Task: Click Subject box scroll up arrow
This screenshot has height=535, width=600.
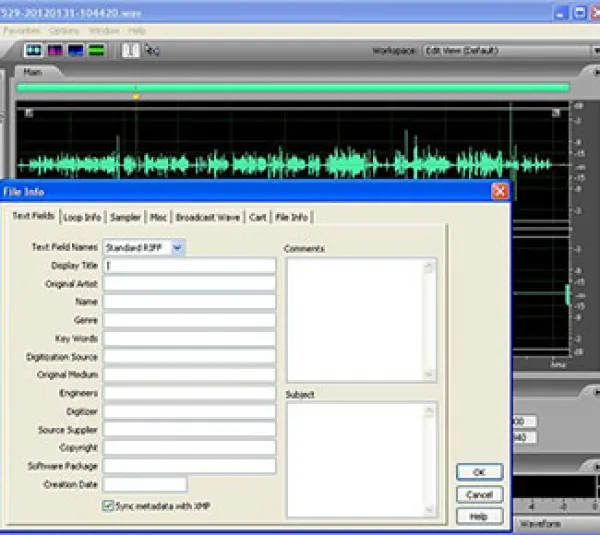Action: 429,411
